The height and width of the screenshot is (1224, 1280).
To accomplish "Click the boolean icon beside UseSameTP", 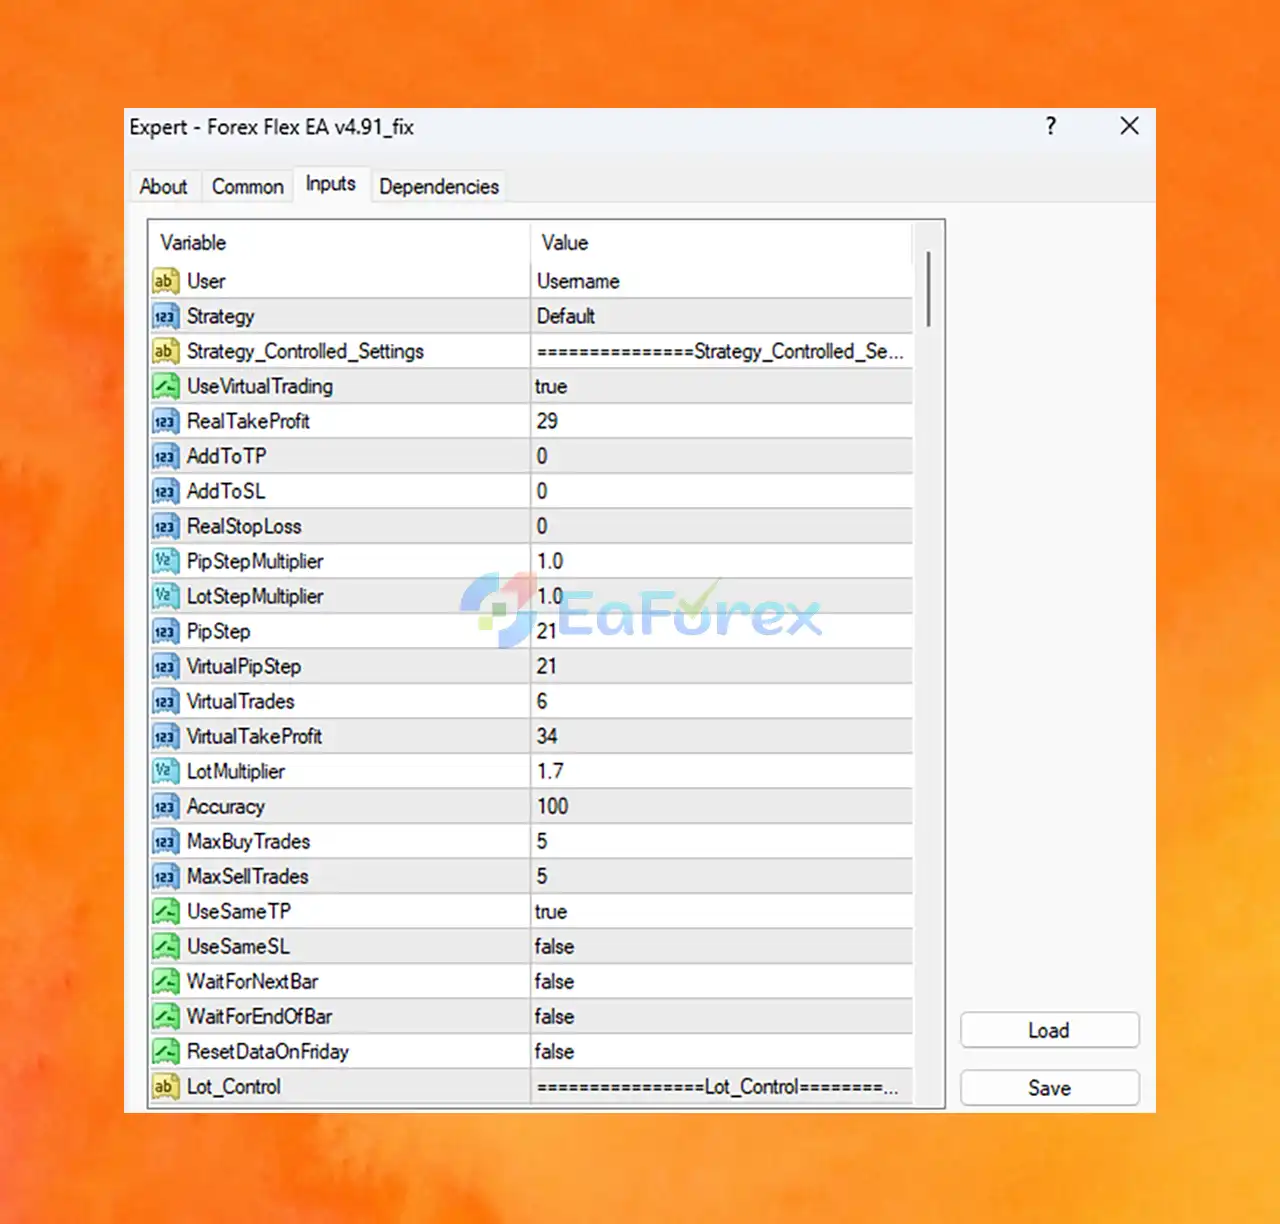I will 165,911.
